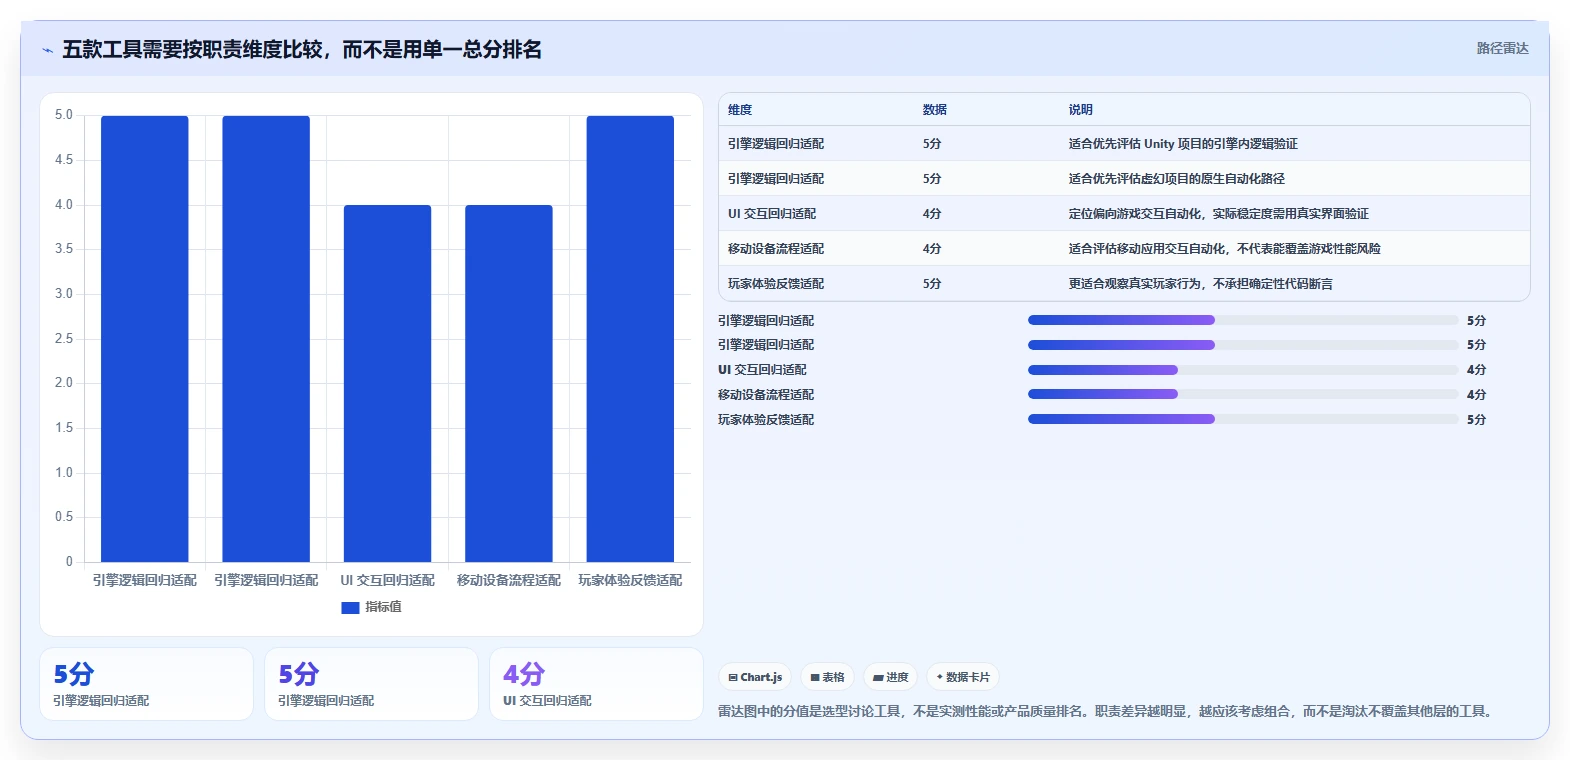
Task: Click the 2.5 tick on the chart Y axis
Action: pyautogui.click(x=64, y=339)
